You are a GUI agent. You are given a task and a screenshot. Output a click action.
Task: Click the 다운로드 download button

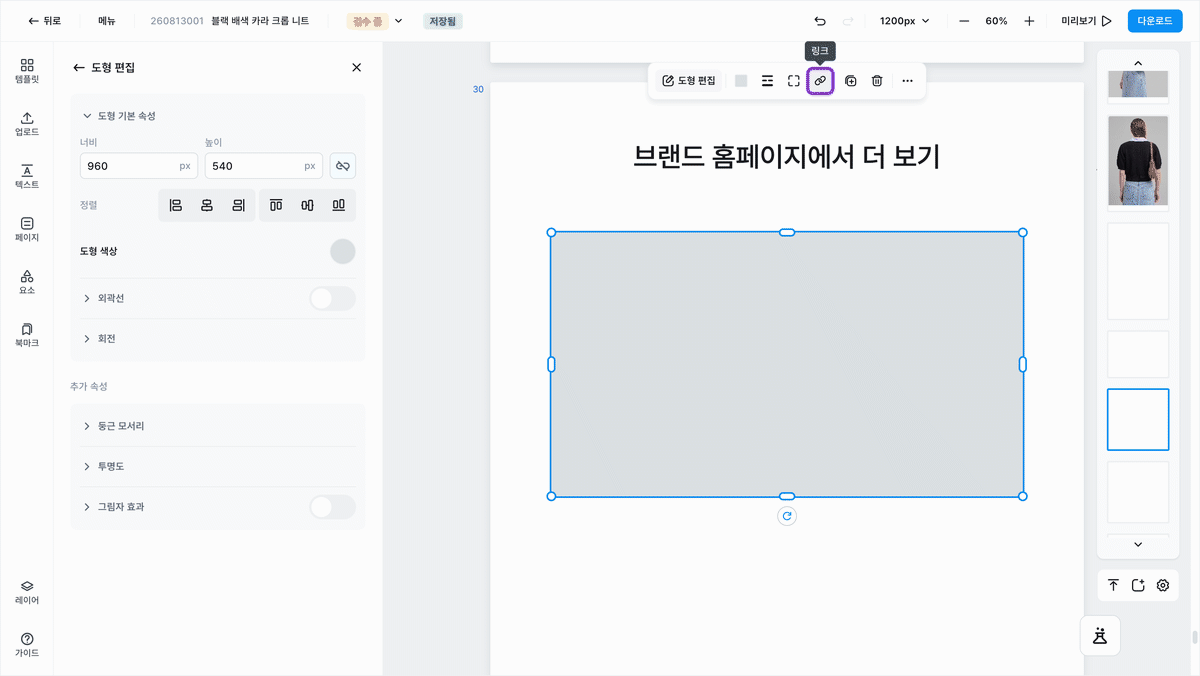[1154, 21]
